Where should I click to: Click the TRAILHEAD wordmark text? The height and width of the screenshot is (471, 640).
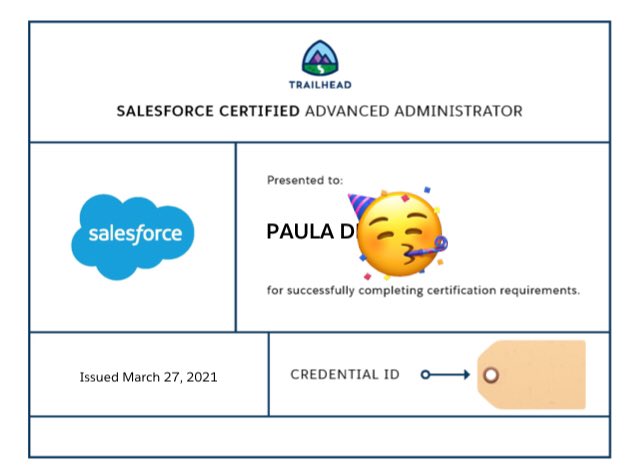coord(320,85)
